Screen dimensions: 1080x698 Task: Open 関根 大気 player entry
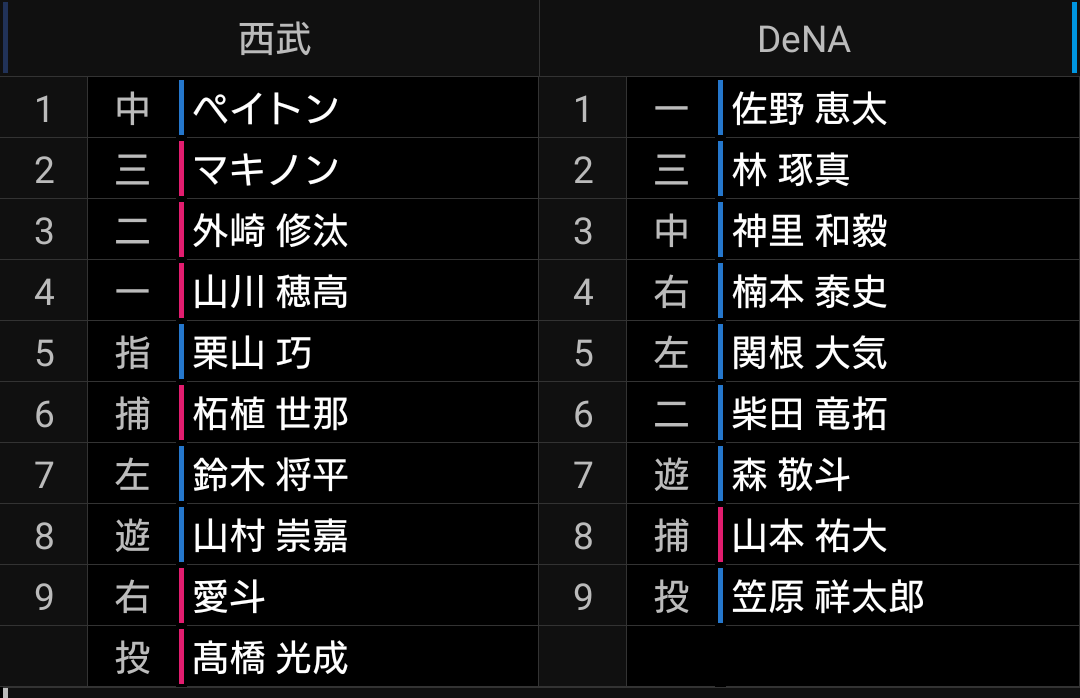pyautogui.click(x=809, y=352)
